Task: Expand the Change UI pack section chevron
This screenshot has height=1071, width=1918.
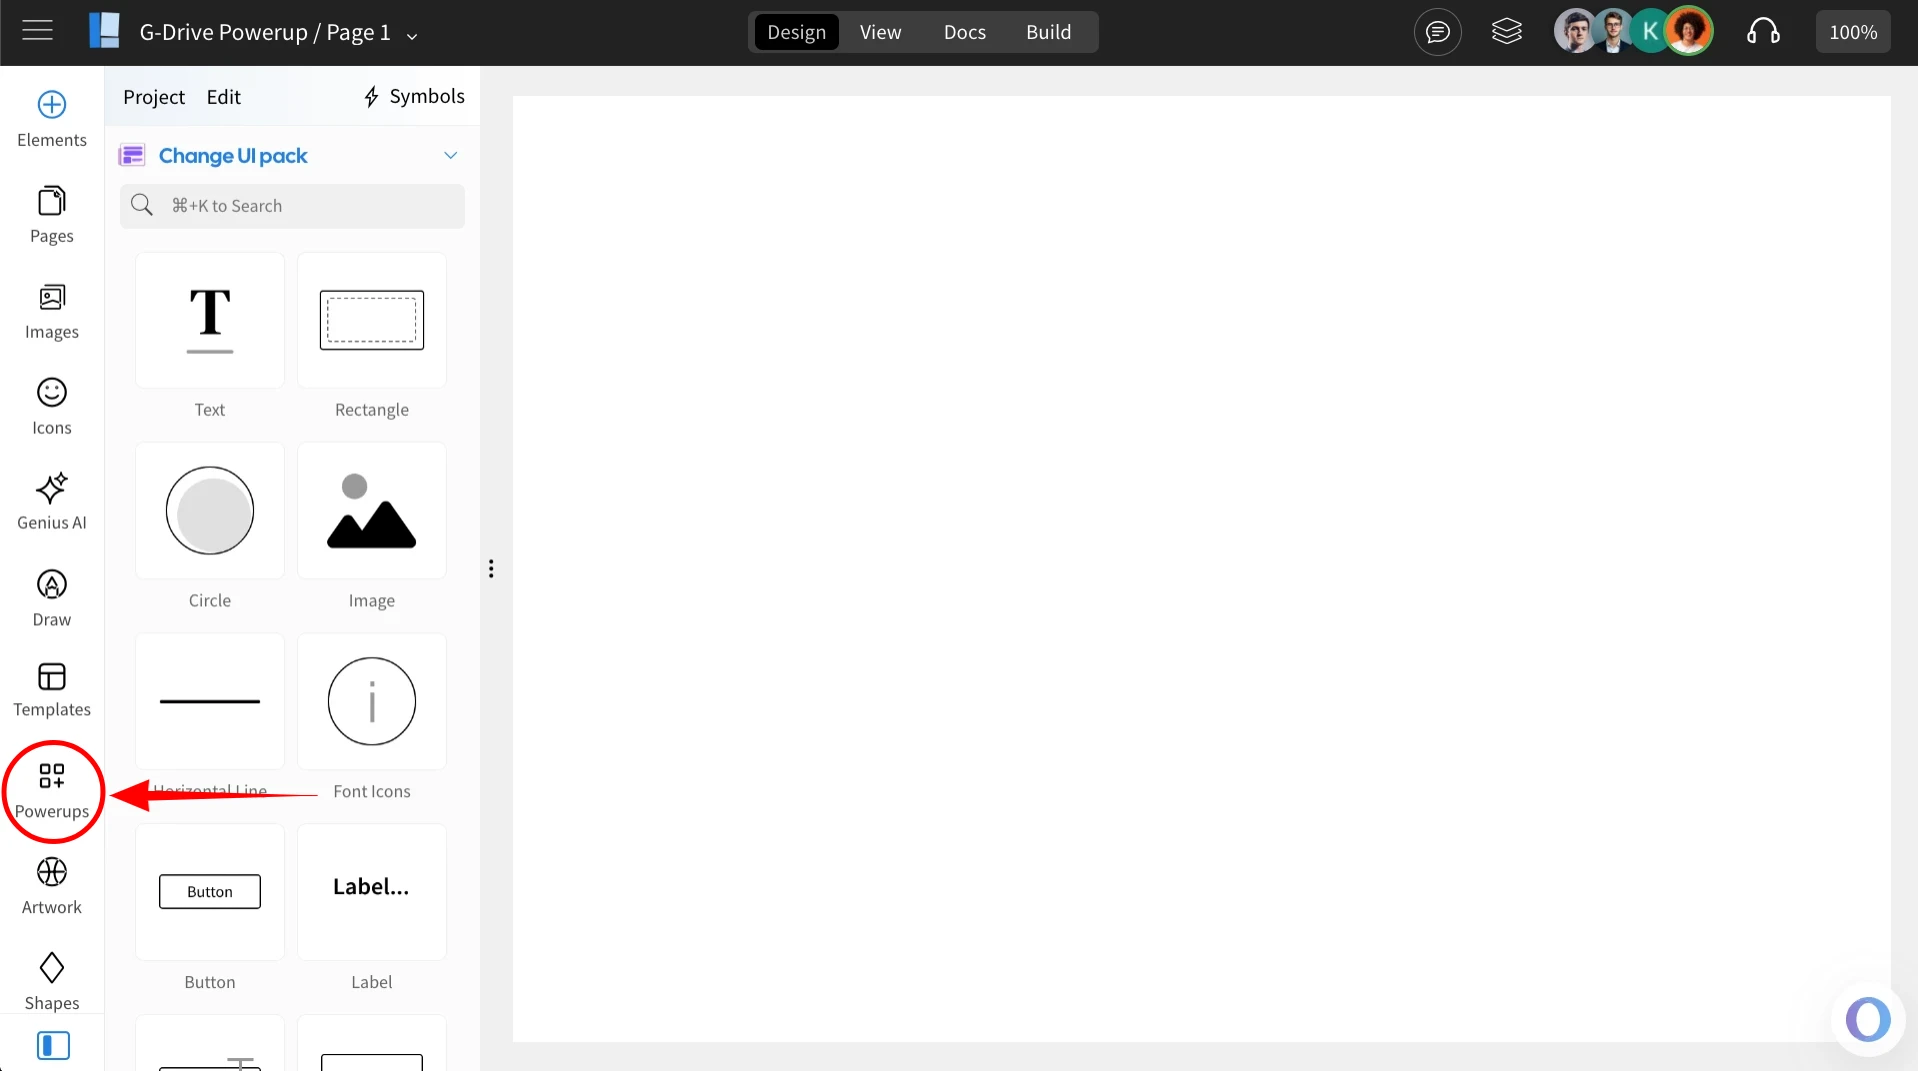Action: point(450,155)
